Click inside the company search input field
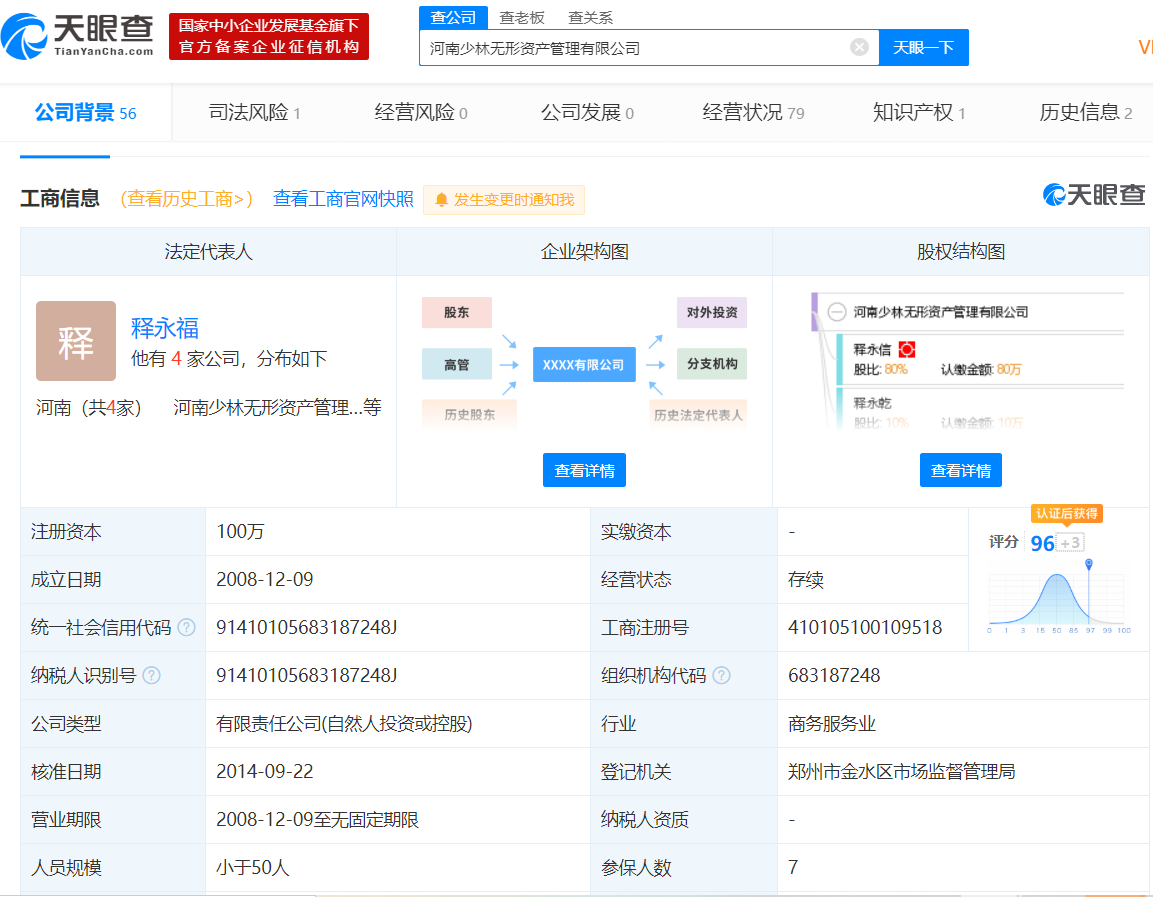 click(x=640, y=47)
